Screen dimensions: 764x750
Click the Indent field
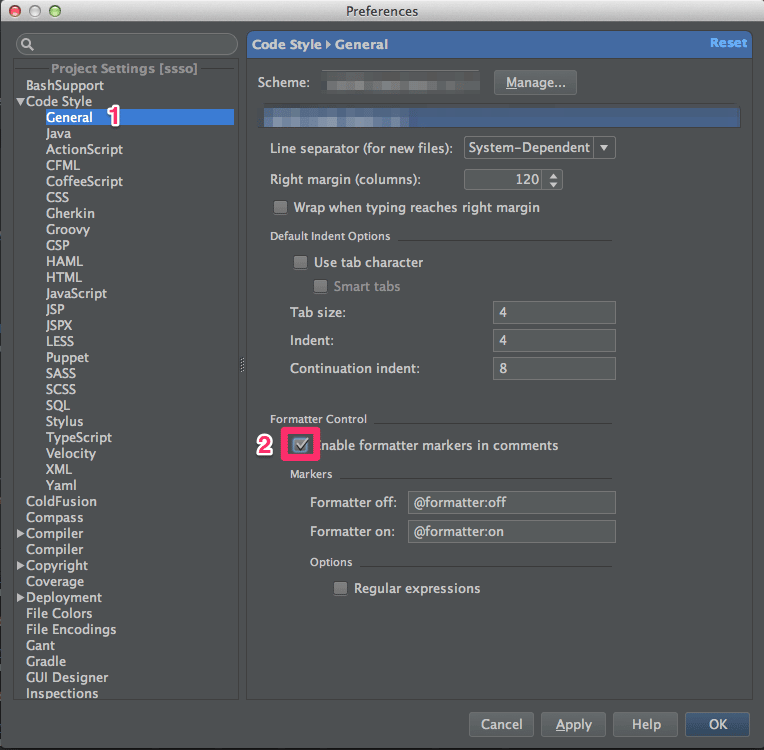554,340
